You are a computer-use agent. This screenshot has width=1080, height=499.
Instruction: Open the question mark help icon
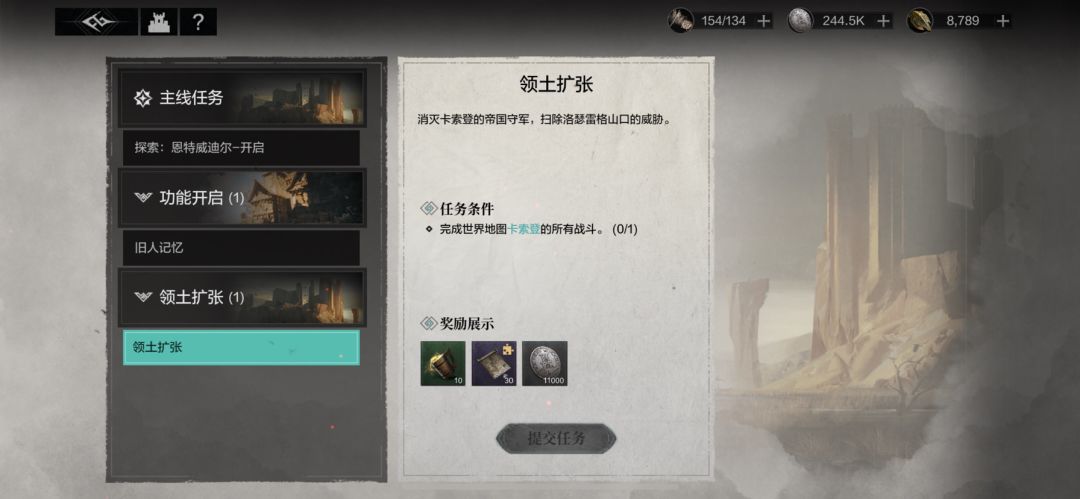click(198, 22)
